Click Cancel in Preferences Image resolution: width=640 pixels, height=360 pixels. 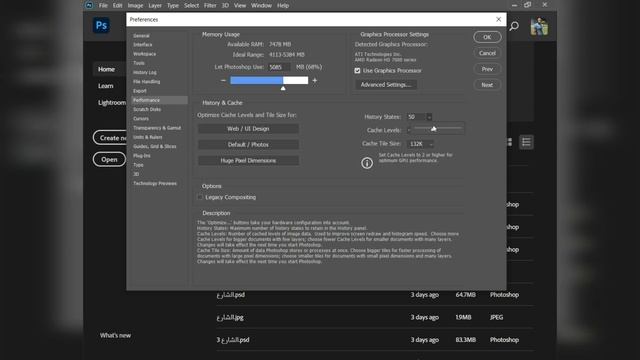click(487, 53)
